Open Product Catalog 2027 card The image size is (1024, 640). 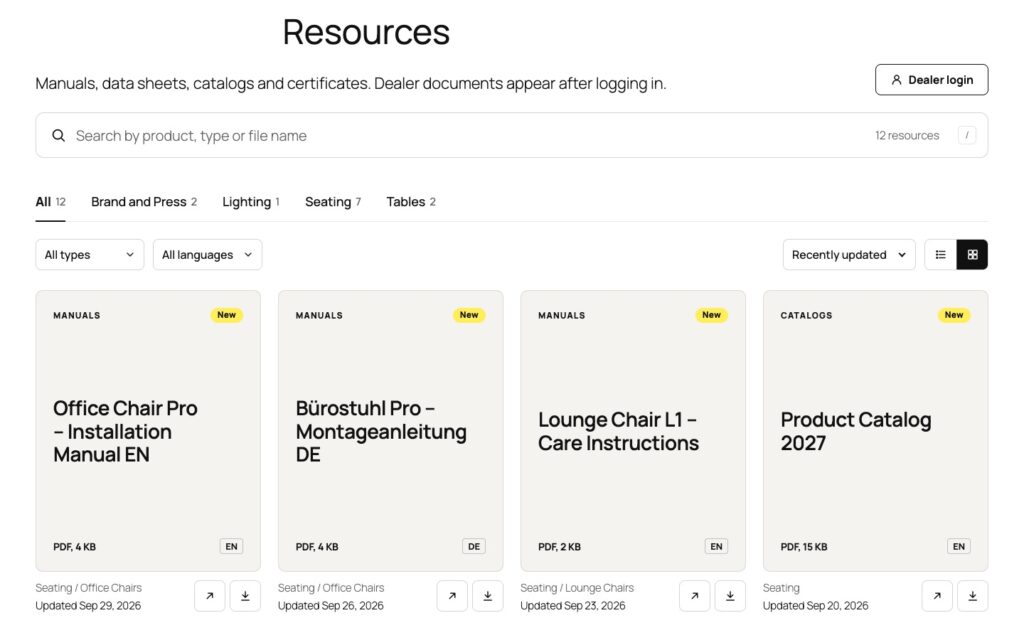tap(875, 431)
